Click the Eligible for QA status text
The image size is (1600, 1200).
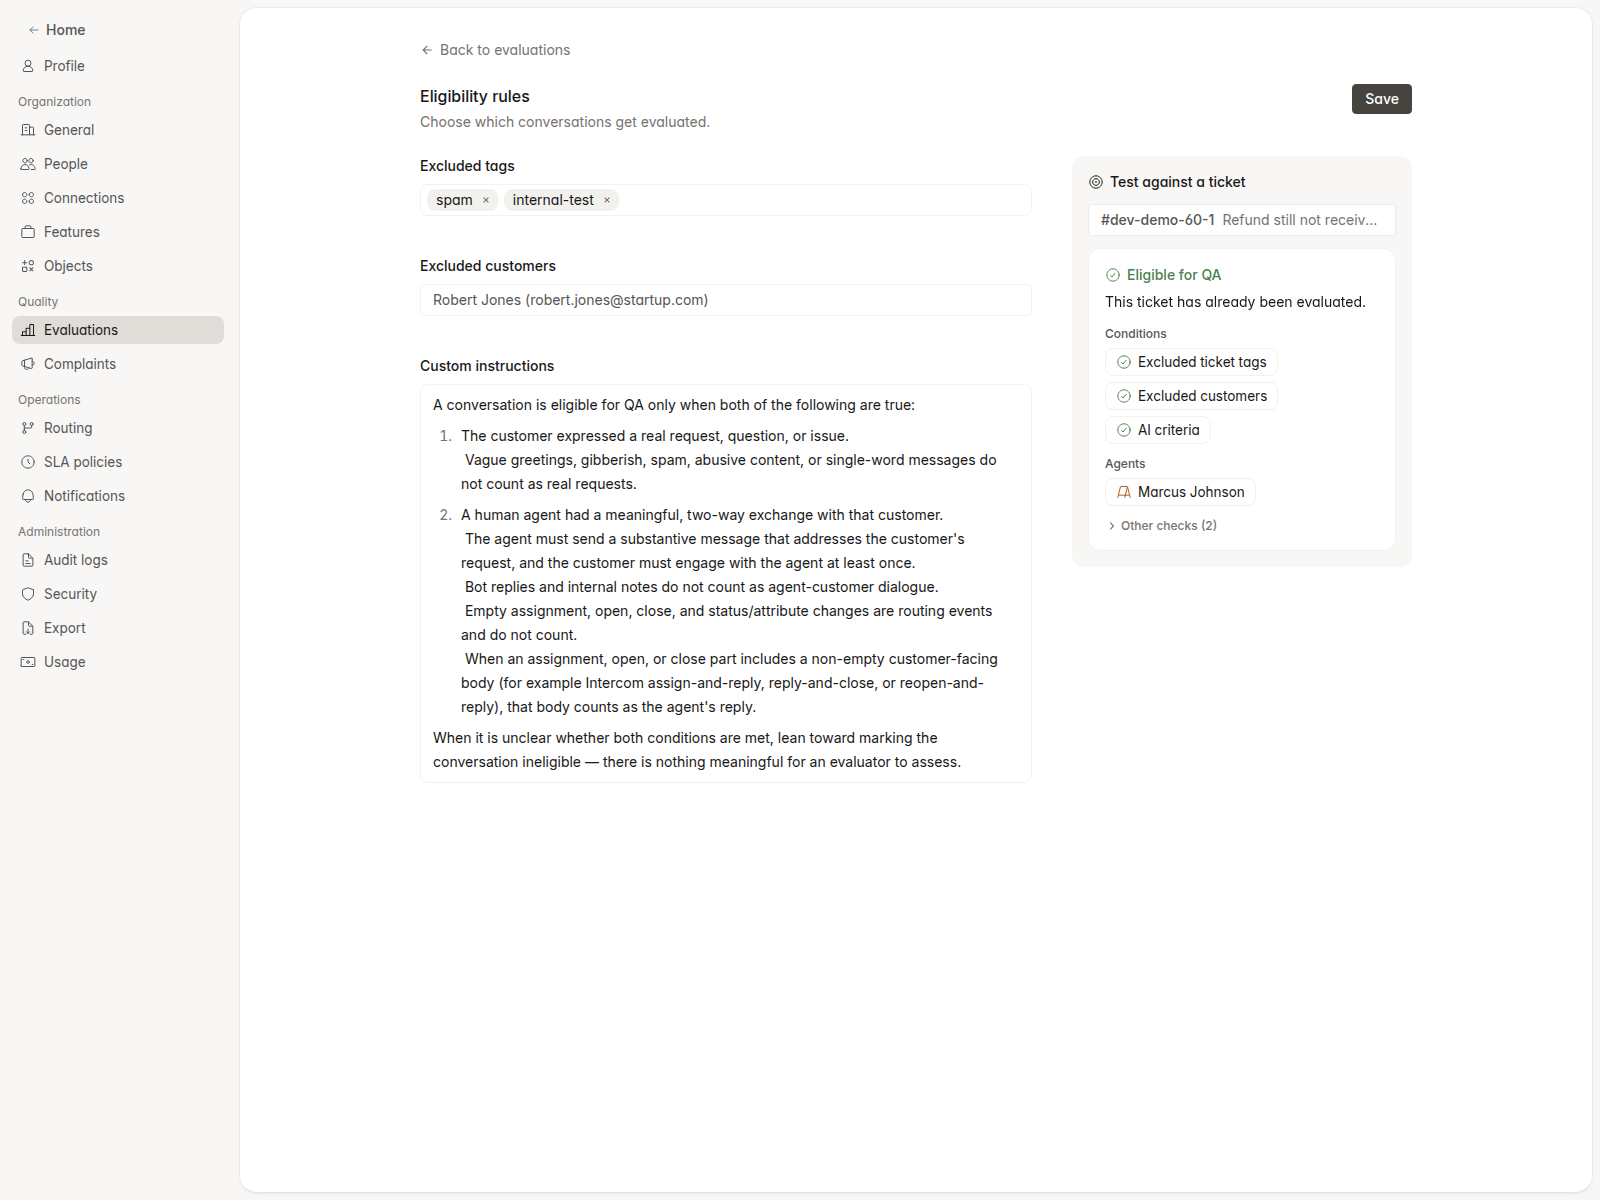1174,275
